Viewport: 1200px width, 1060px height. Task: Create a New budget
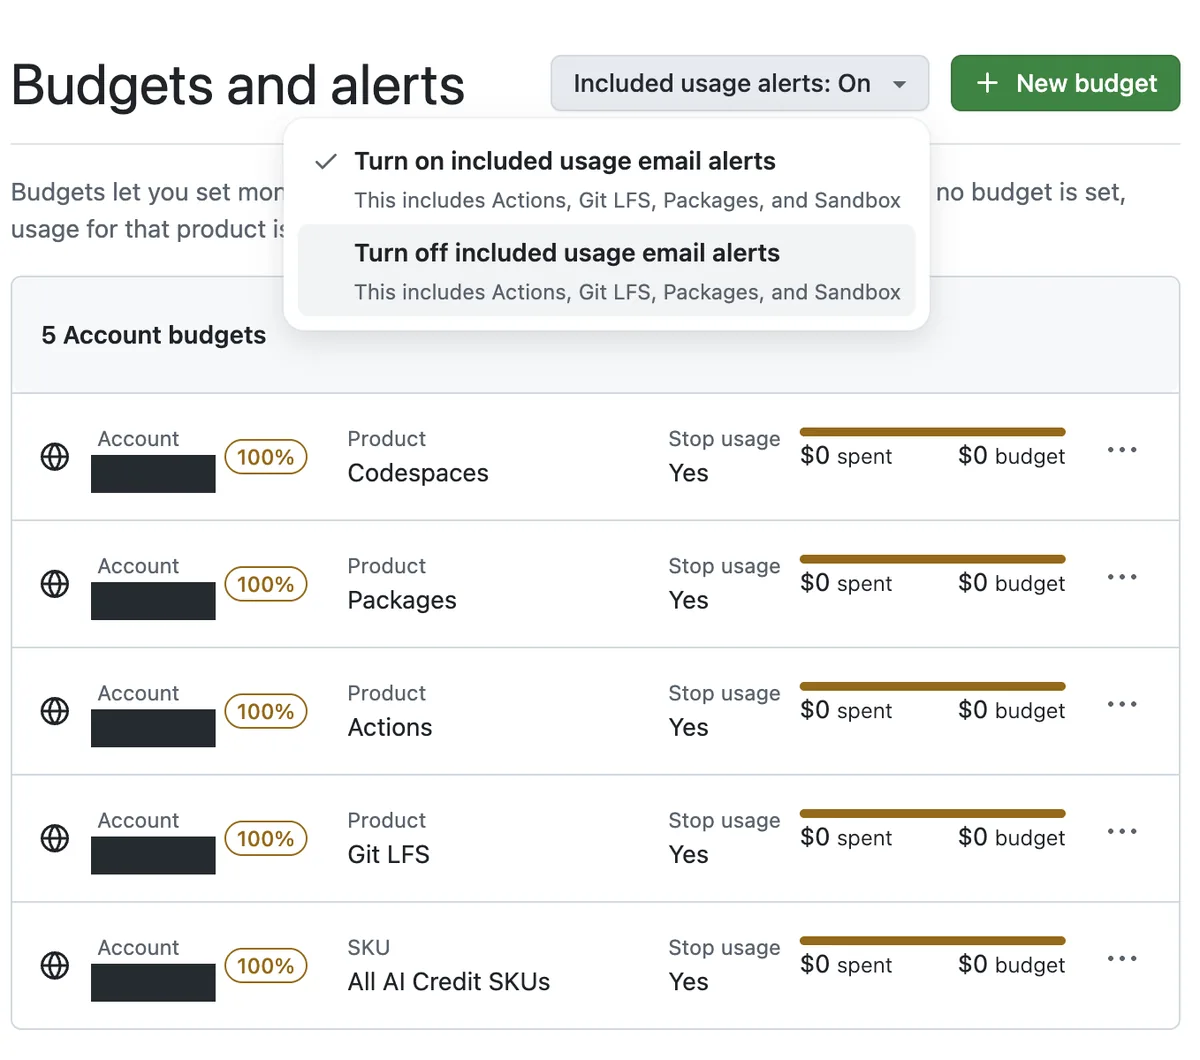1065,83
